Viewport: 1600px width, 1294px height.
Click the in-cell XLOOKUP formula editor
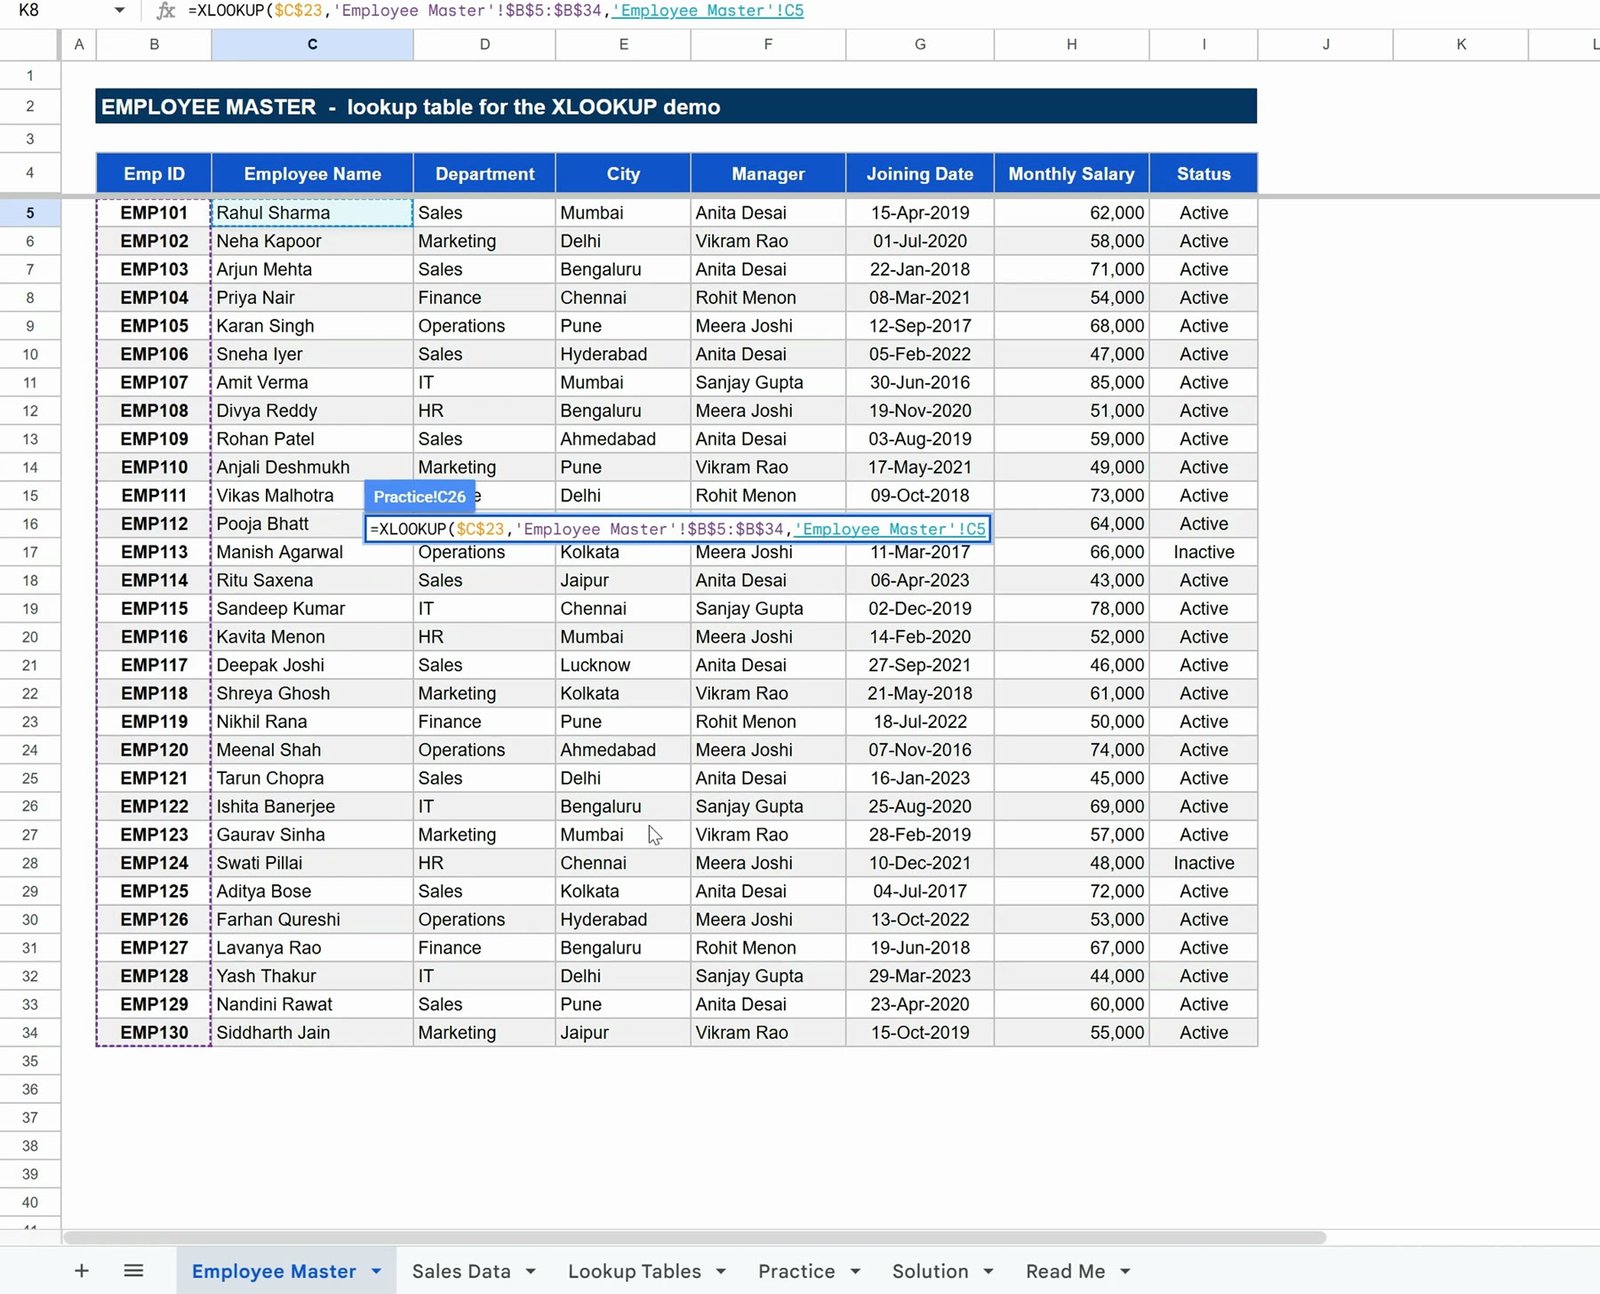677,529
